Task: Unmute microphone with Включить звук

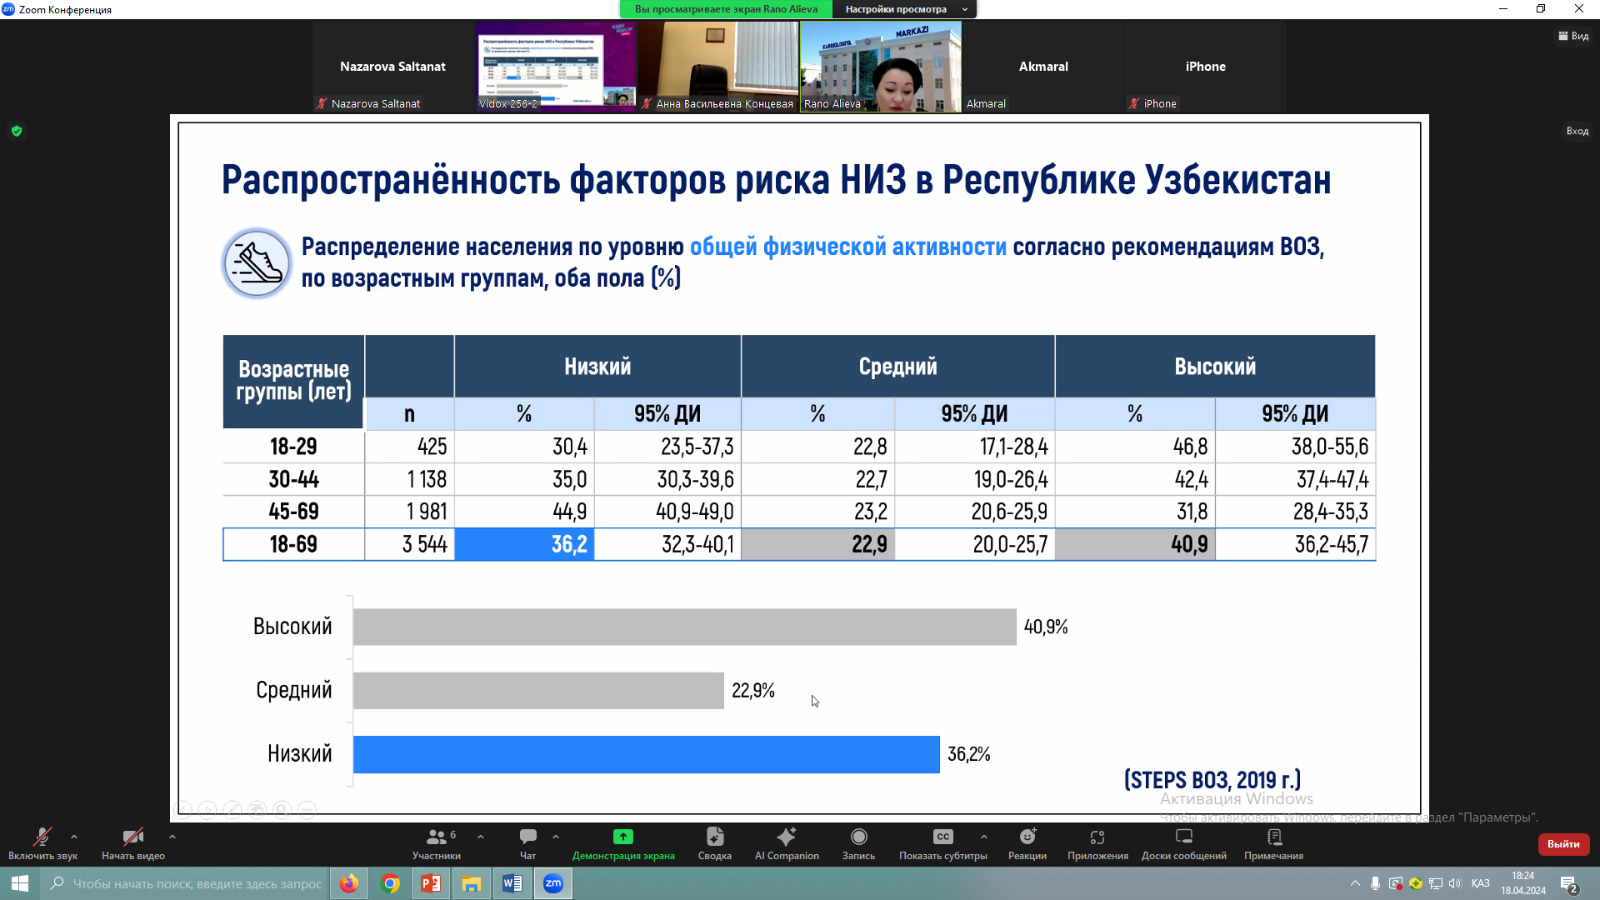Action: (x=42, y=838)
